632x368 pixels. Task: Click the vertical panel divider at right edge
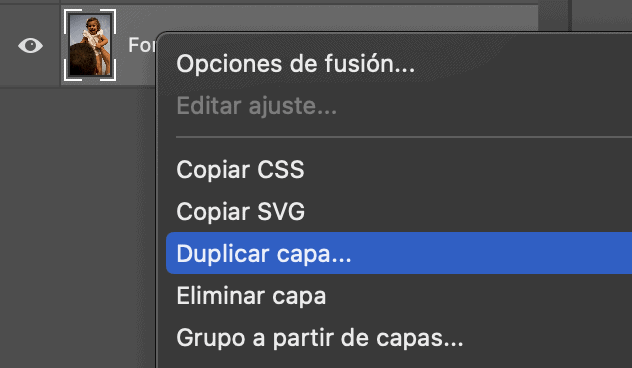click(570, 15)
